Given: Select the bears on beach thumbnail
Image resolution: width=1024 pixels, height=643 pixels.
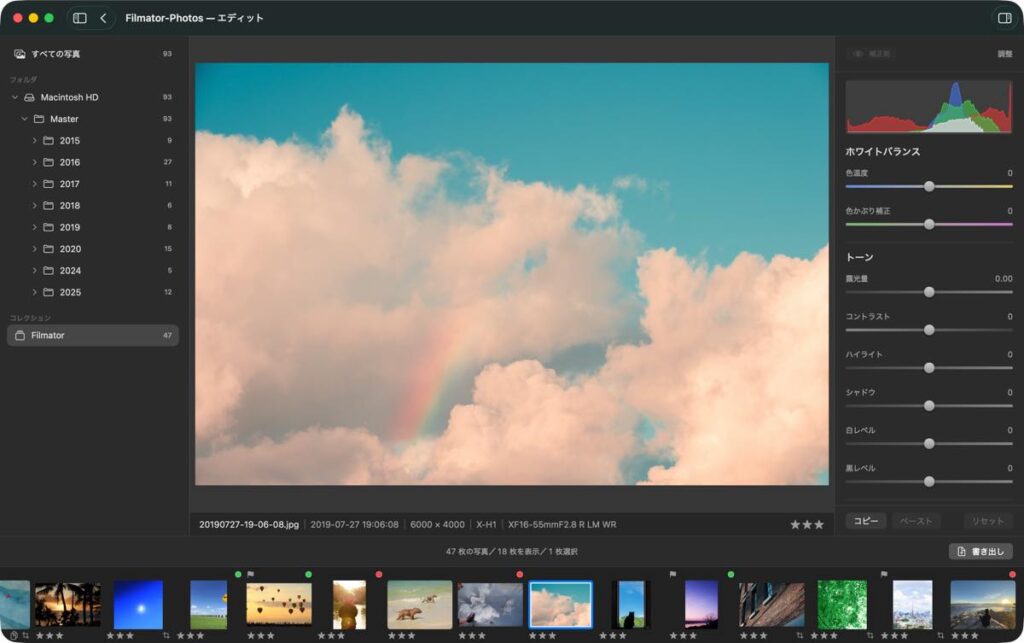Looking at the screenshot, I should point(419,604).
